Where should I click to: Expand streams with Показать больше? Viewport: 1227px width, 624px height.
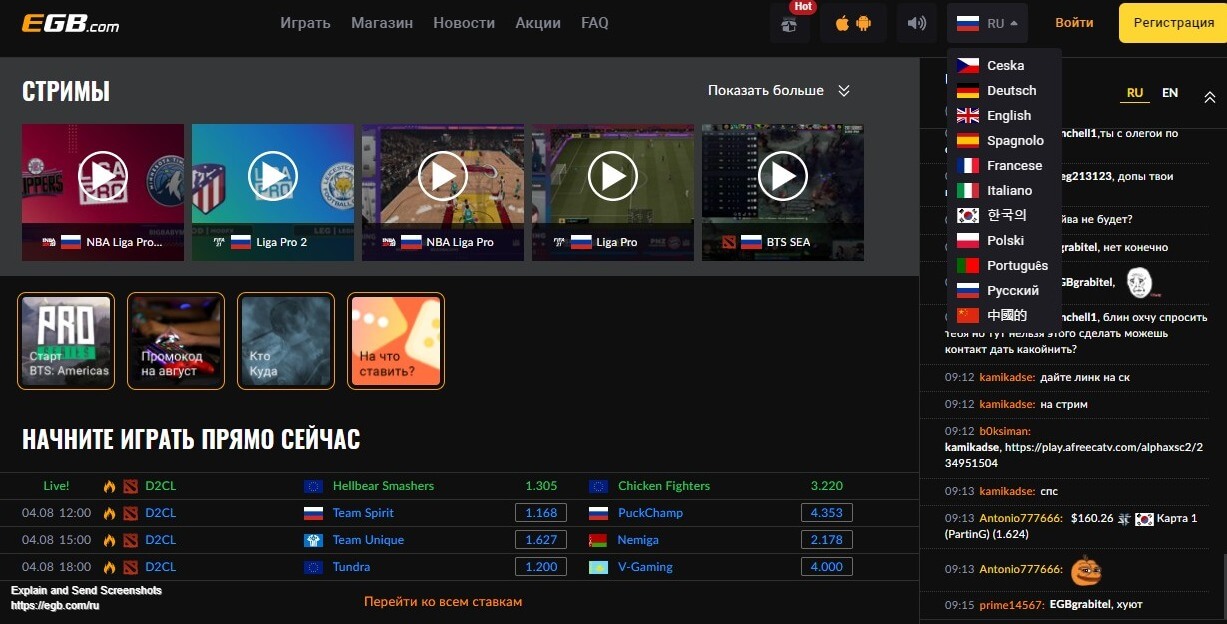779,90
